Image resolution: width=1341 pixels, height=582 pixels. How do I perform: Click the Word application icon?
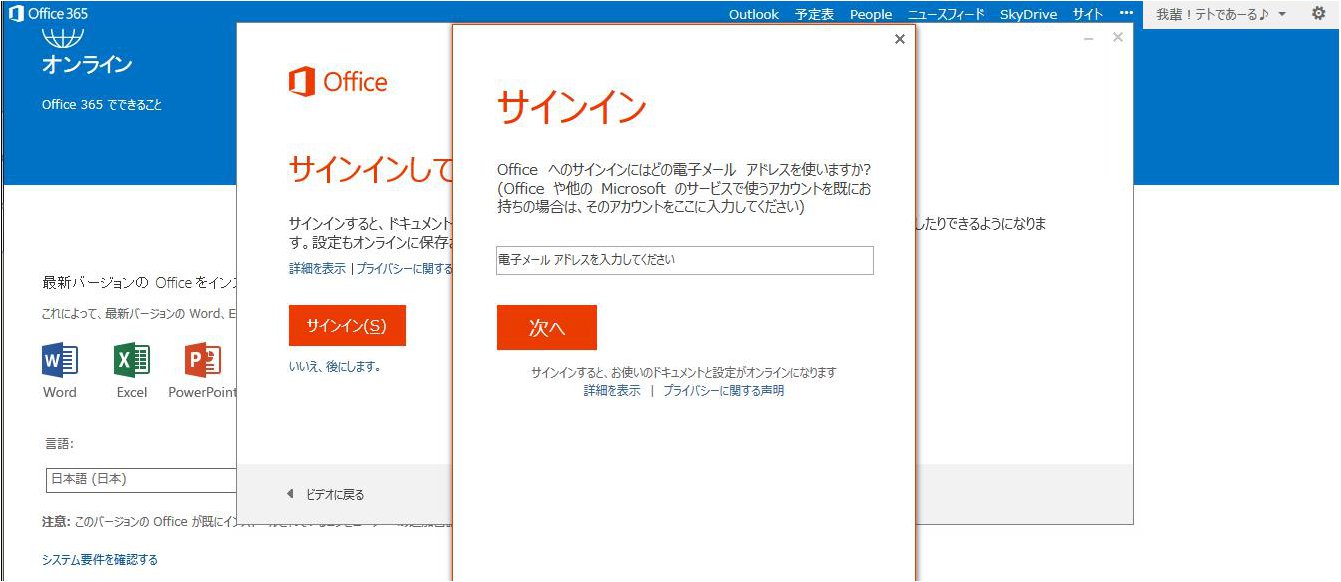(x=60, y=360)
